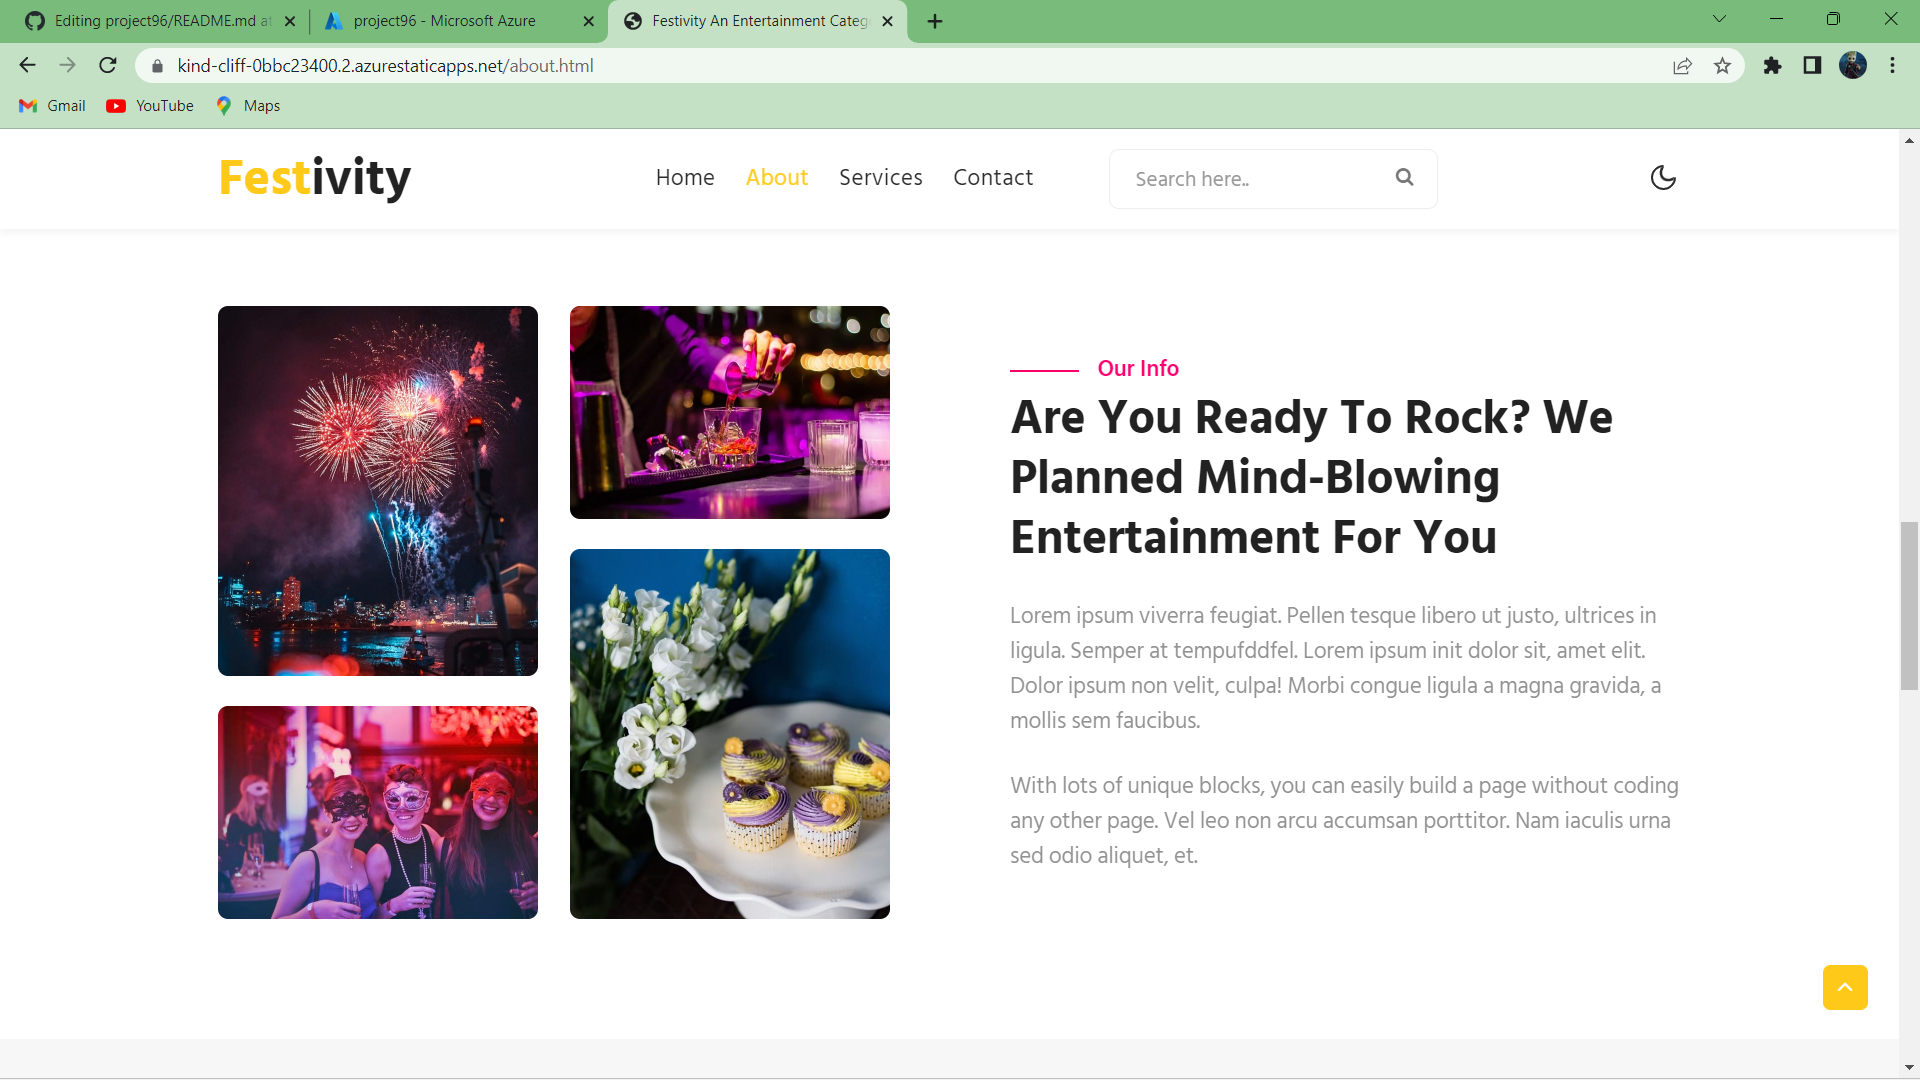Bookmark this page with the star icon
This screenshot has width=1920, height=1080.
1722,66
